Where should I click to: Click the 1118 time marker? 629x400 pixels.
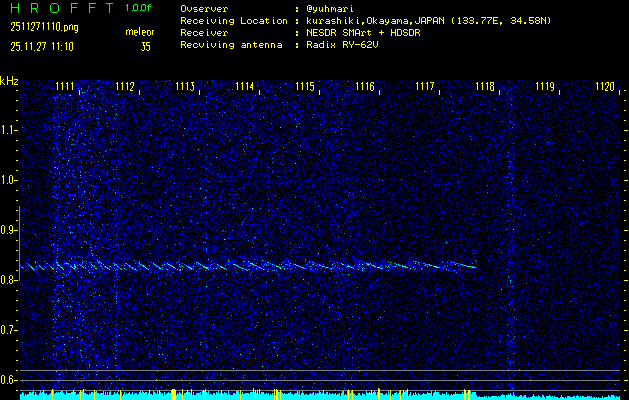485,87
